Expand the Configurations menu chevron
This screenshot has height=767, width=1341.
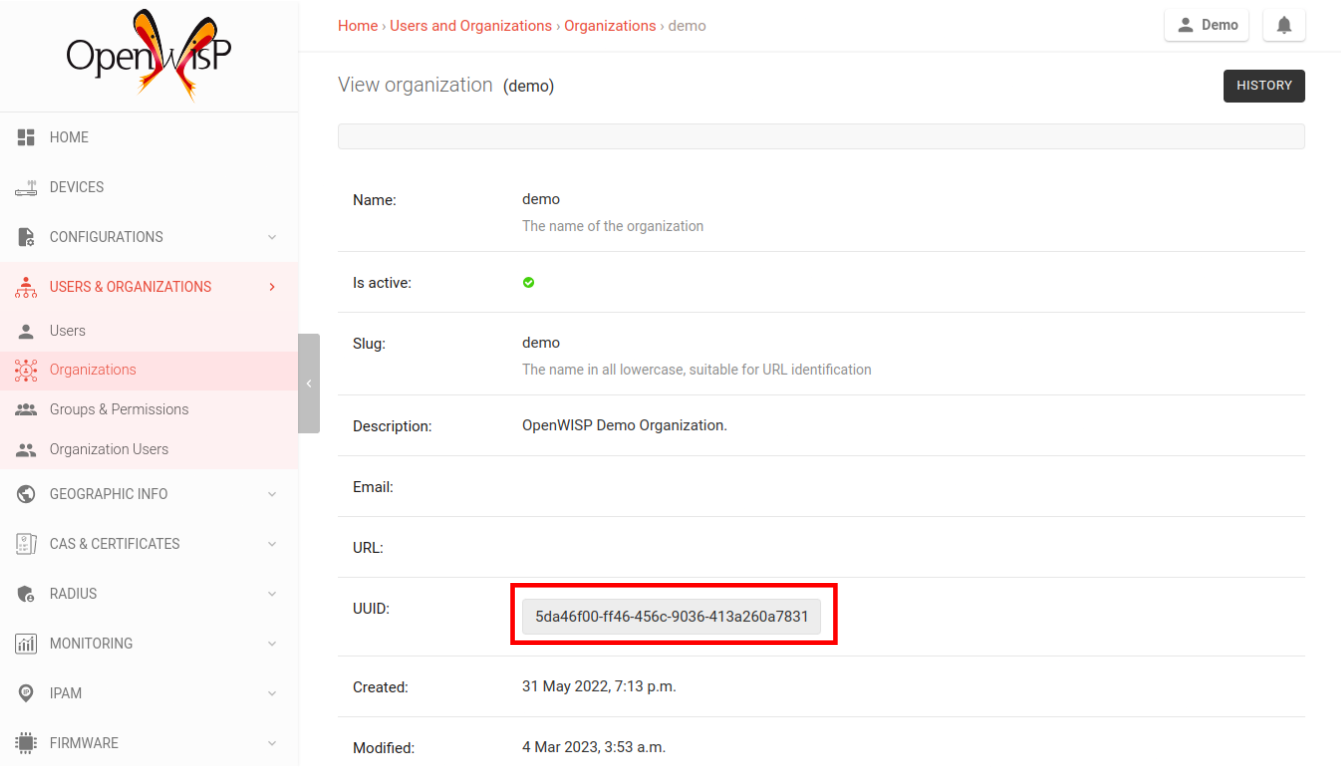(x=272, y=237)
